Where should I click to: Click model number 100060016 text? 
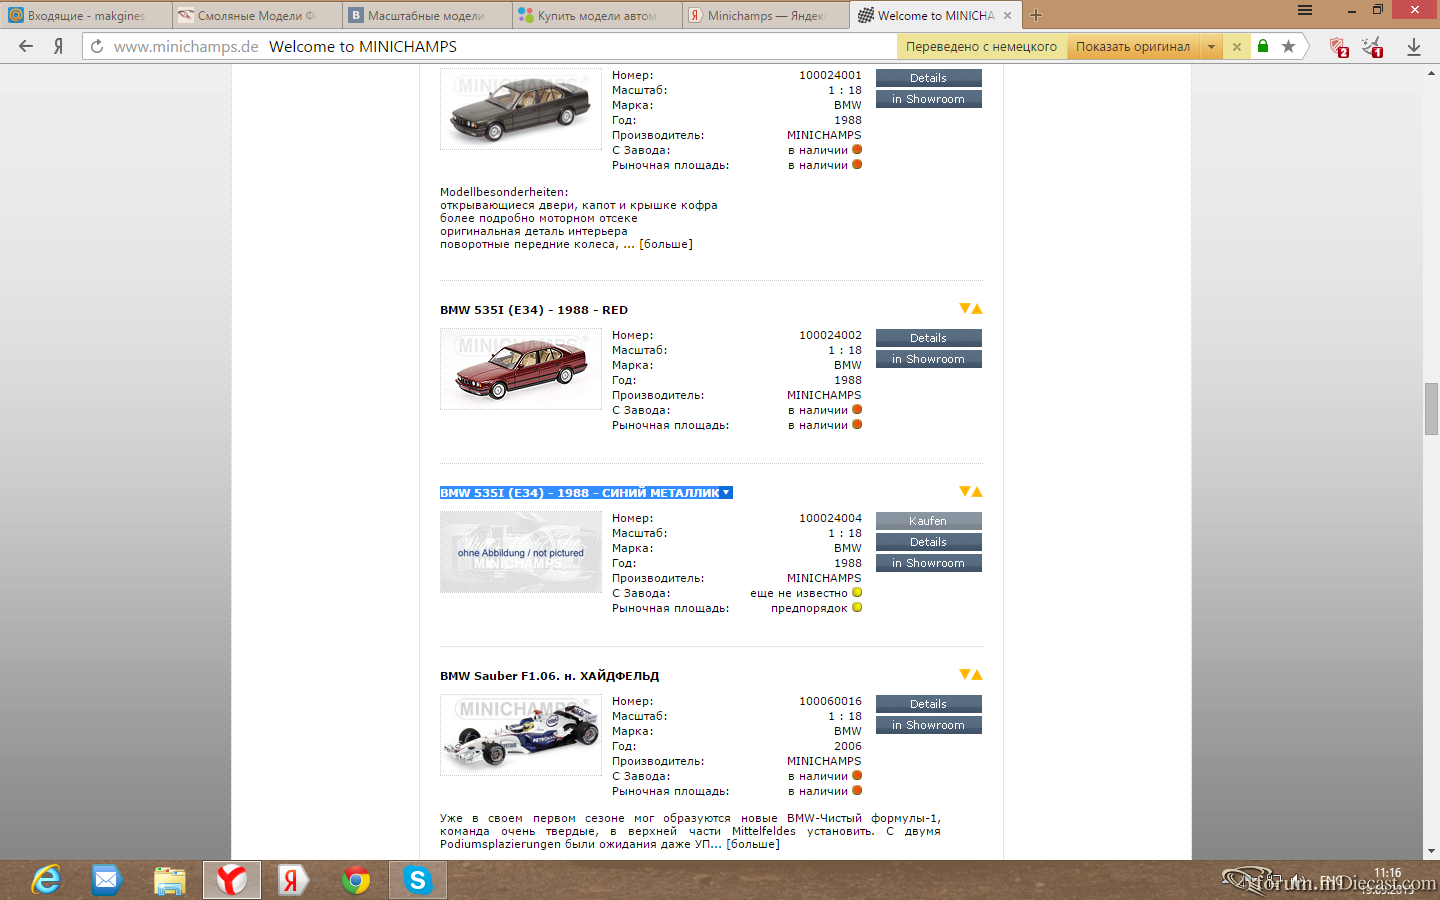pyautogui.click(x=830, y=701)
